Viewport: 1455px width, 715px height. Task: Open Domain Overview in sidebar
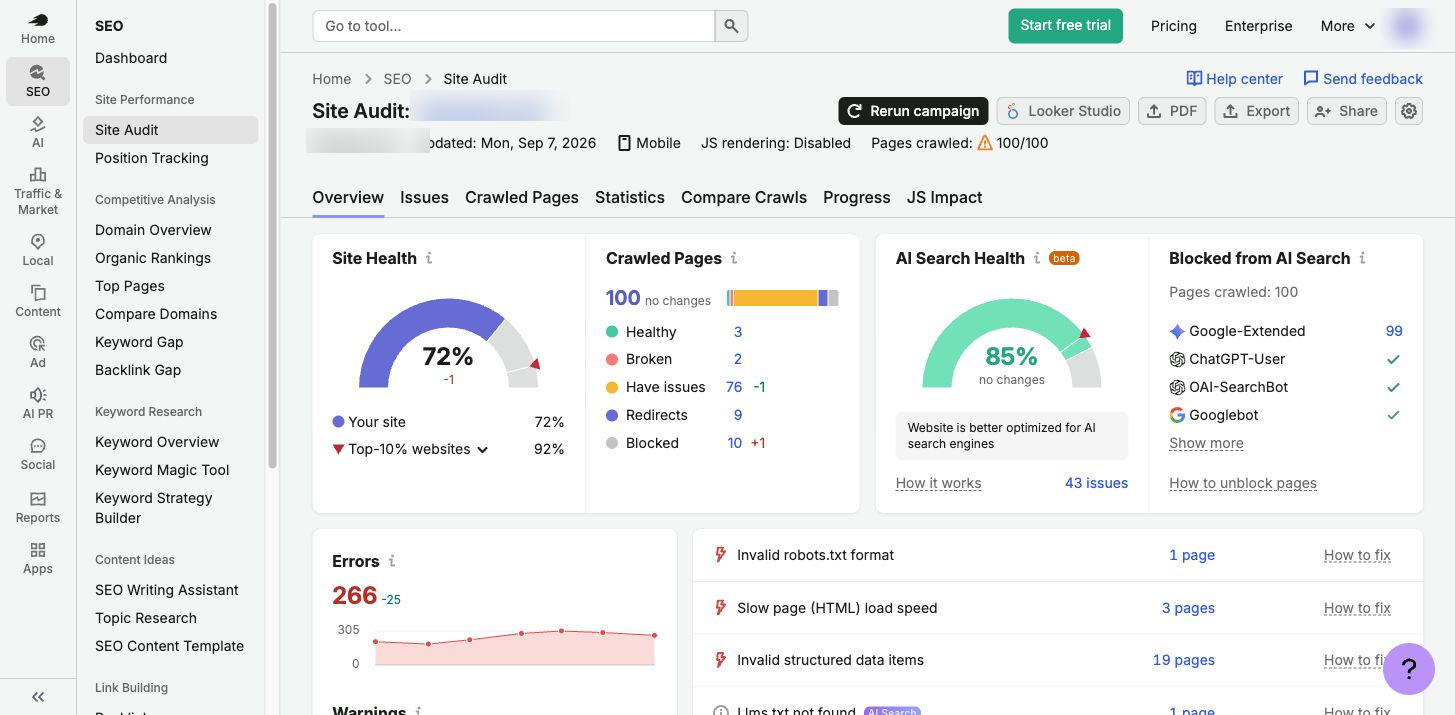pos(153,230)
